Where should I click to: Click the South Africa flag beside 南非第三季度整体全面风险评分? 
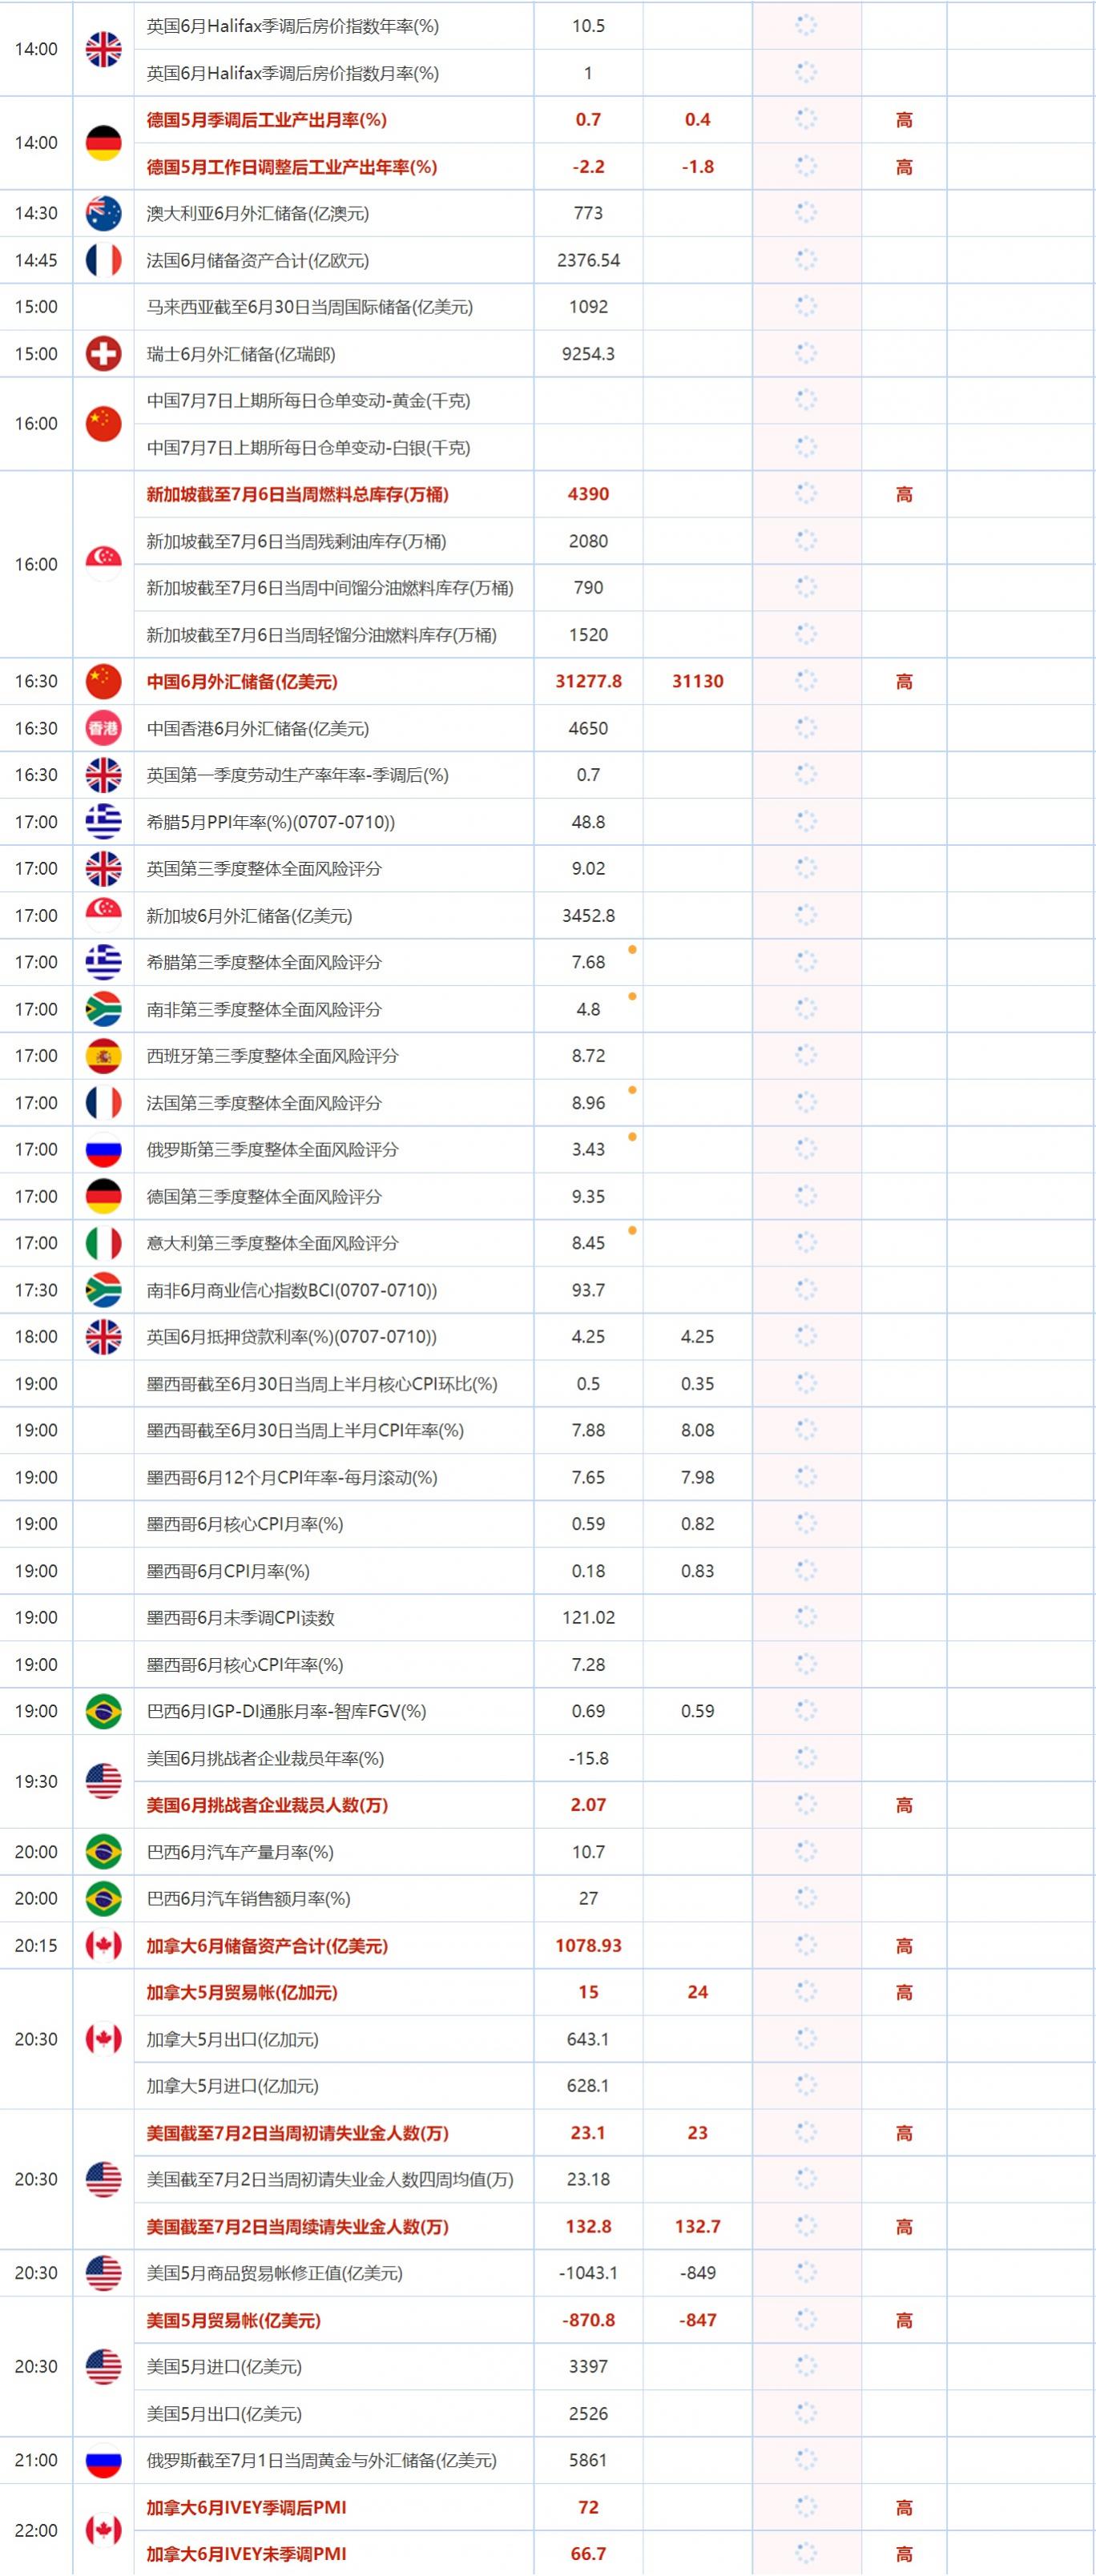[x=103, y=1009]
